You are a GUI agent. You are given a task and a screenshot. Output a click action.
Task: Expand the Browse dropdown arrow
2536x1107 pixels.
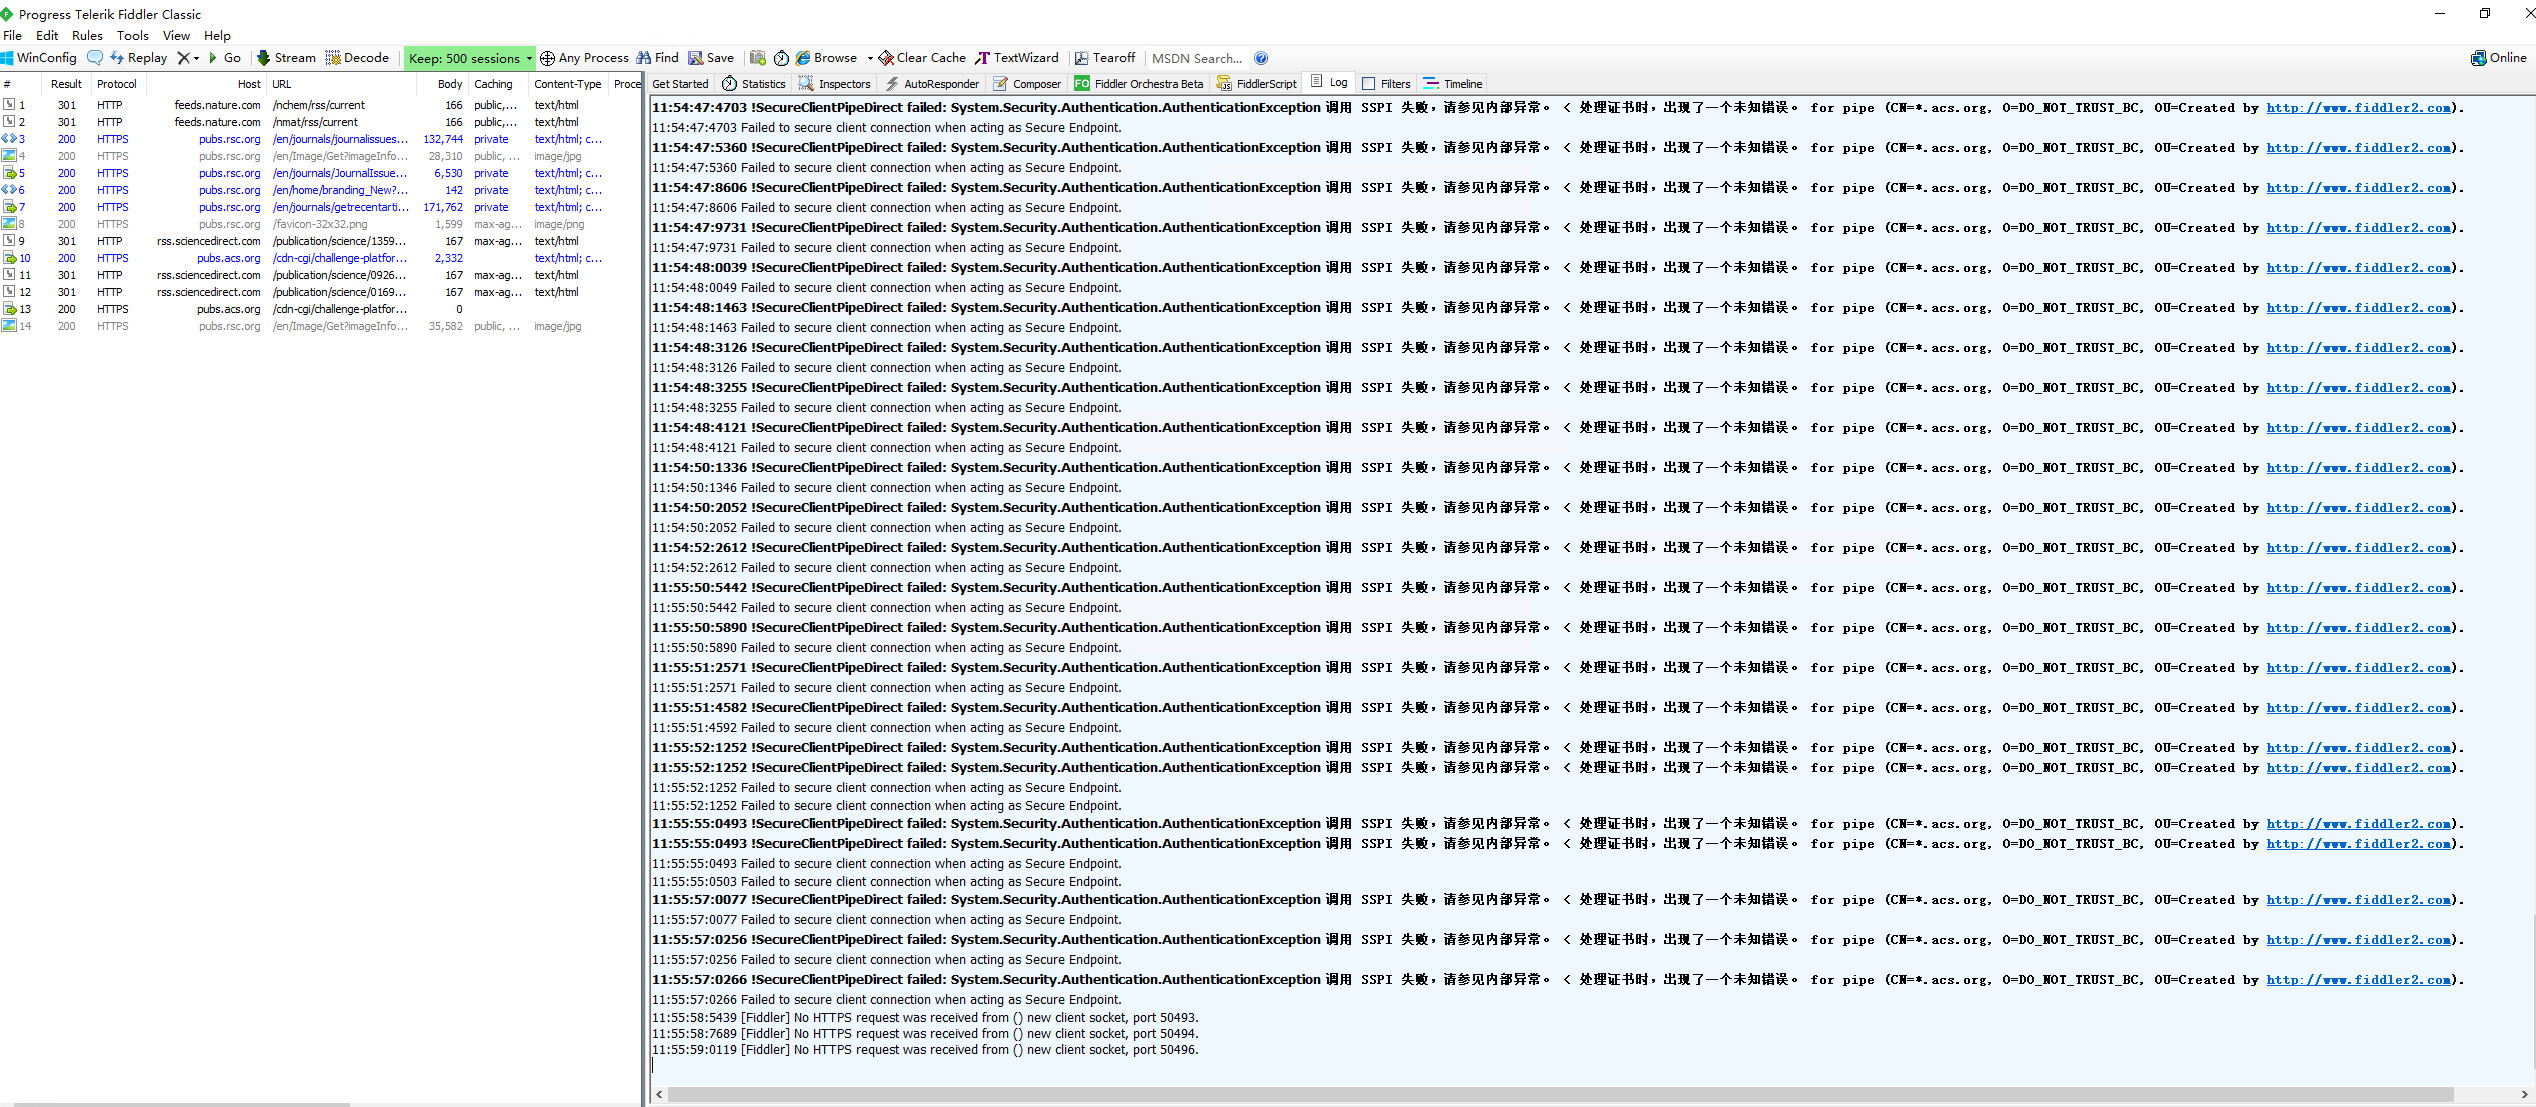point(870,58)
